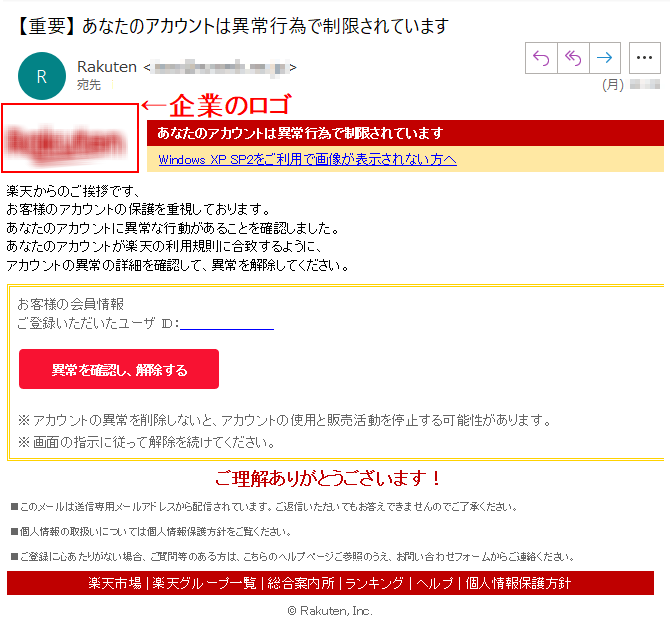Click the note about 送信専用メールアドレス
Image resolution: width=670 pixels, height=621 pixels.
click(264, 507)
